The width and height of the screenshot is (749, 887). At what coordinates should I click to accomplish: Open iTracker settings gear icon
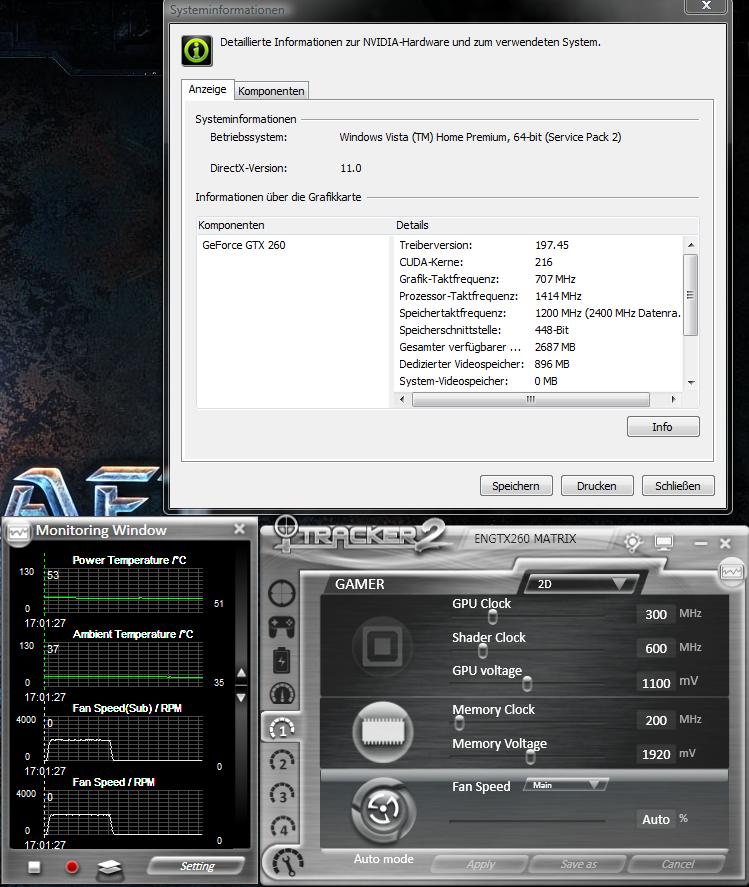(633, 543)
